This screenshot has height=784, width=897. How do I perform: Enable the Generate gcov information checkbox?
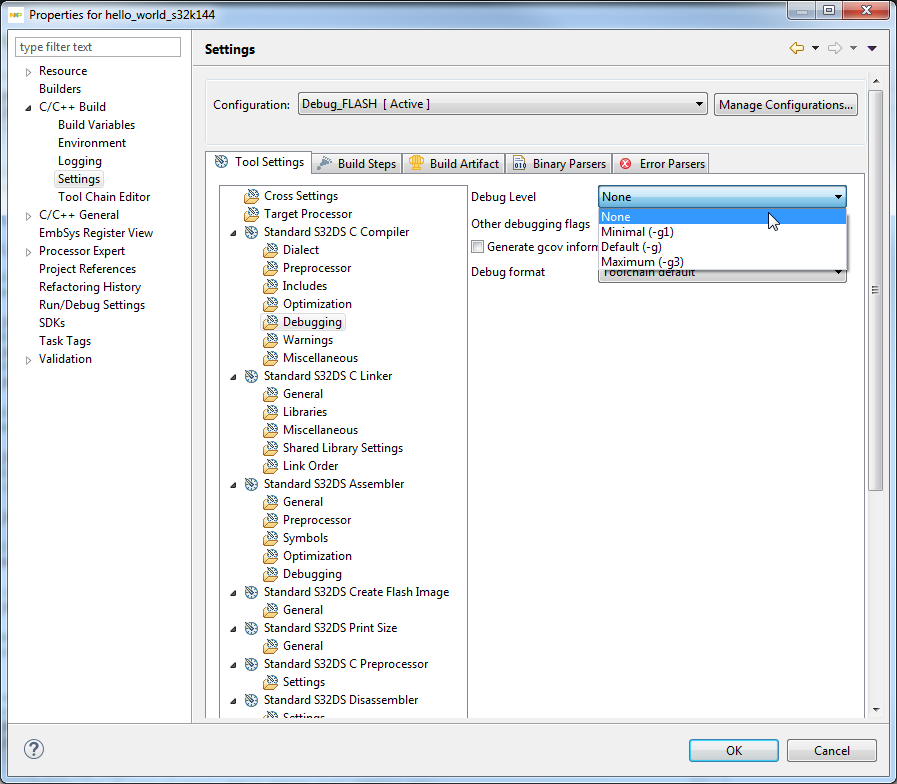click(478, 246)
